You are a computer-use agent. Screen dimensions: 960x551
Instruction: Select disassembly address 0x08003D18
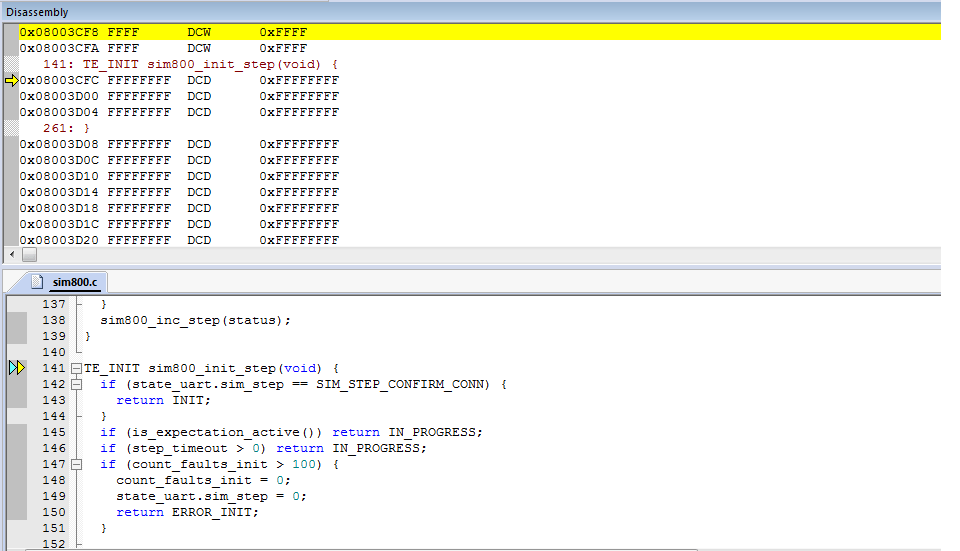pos(59,208)
